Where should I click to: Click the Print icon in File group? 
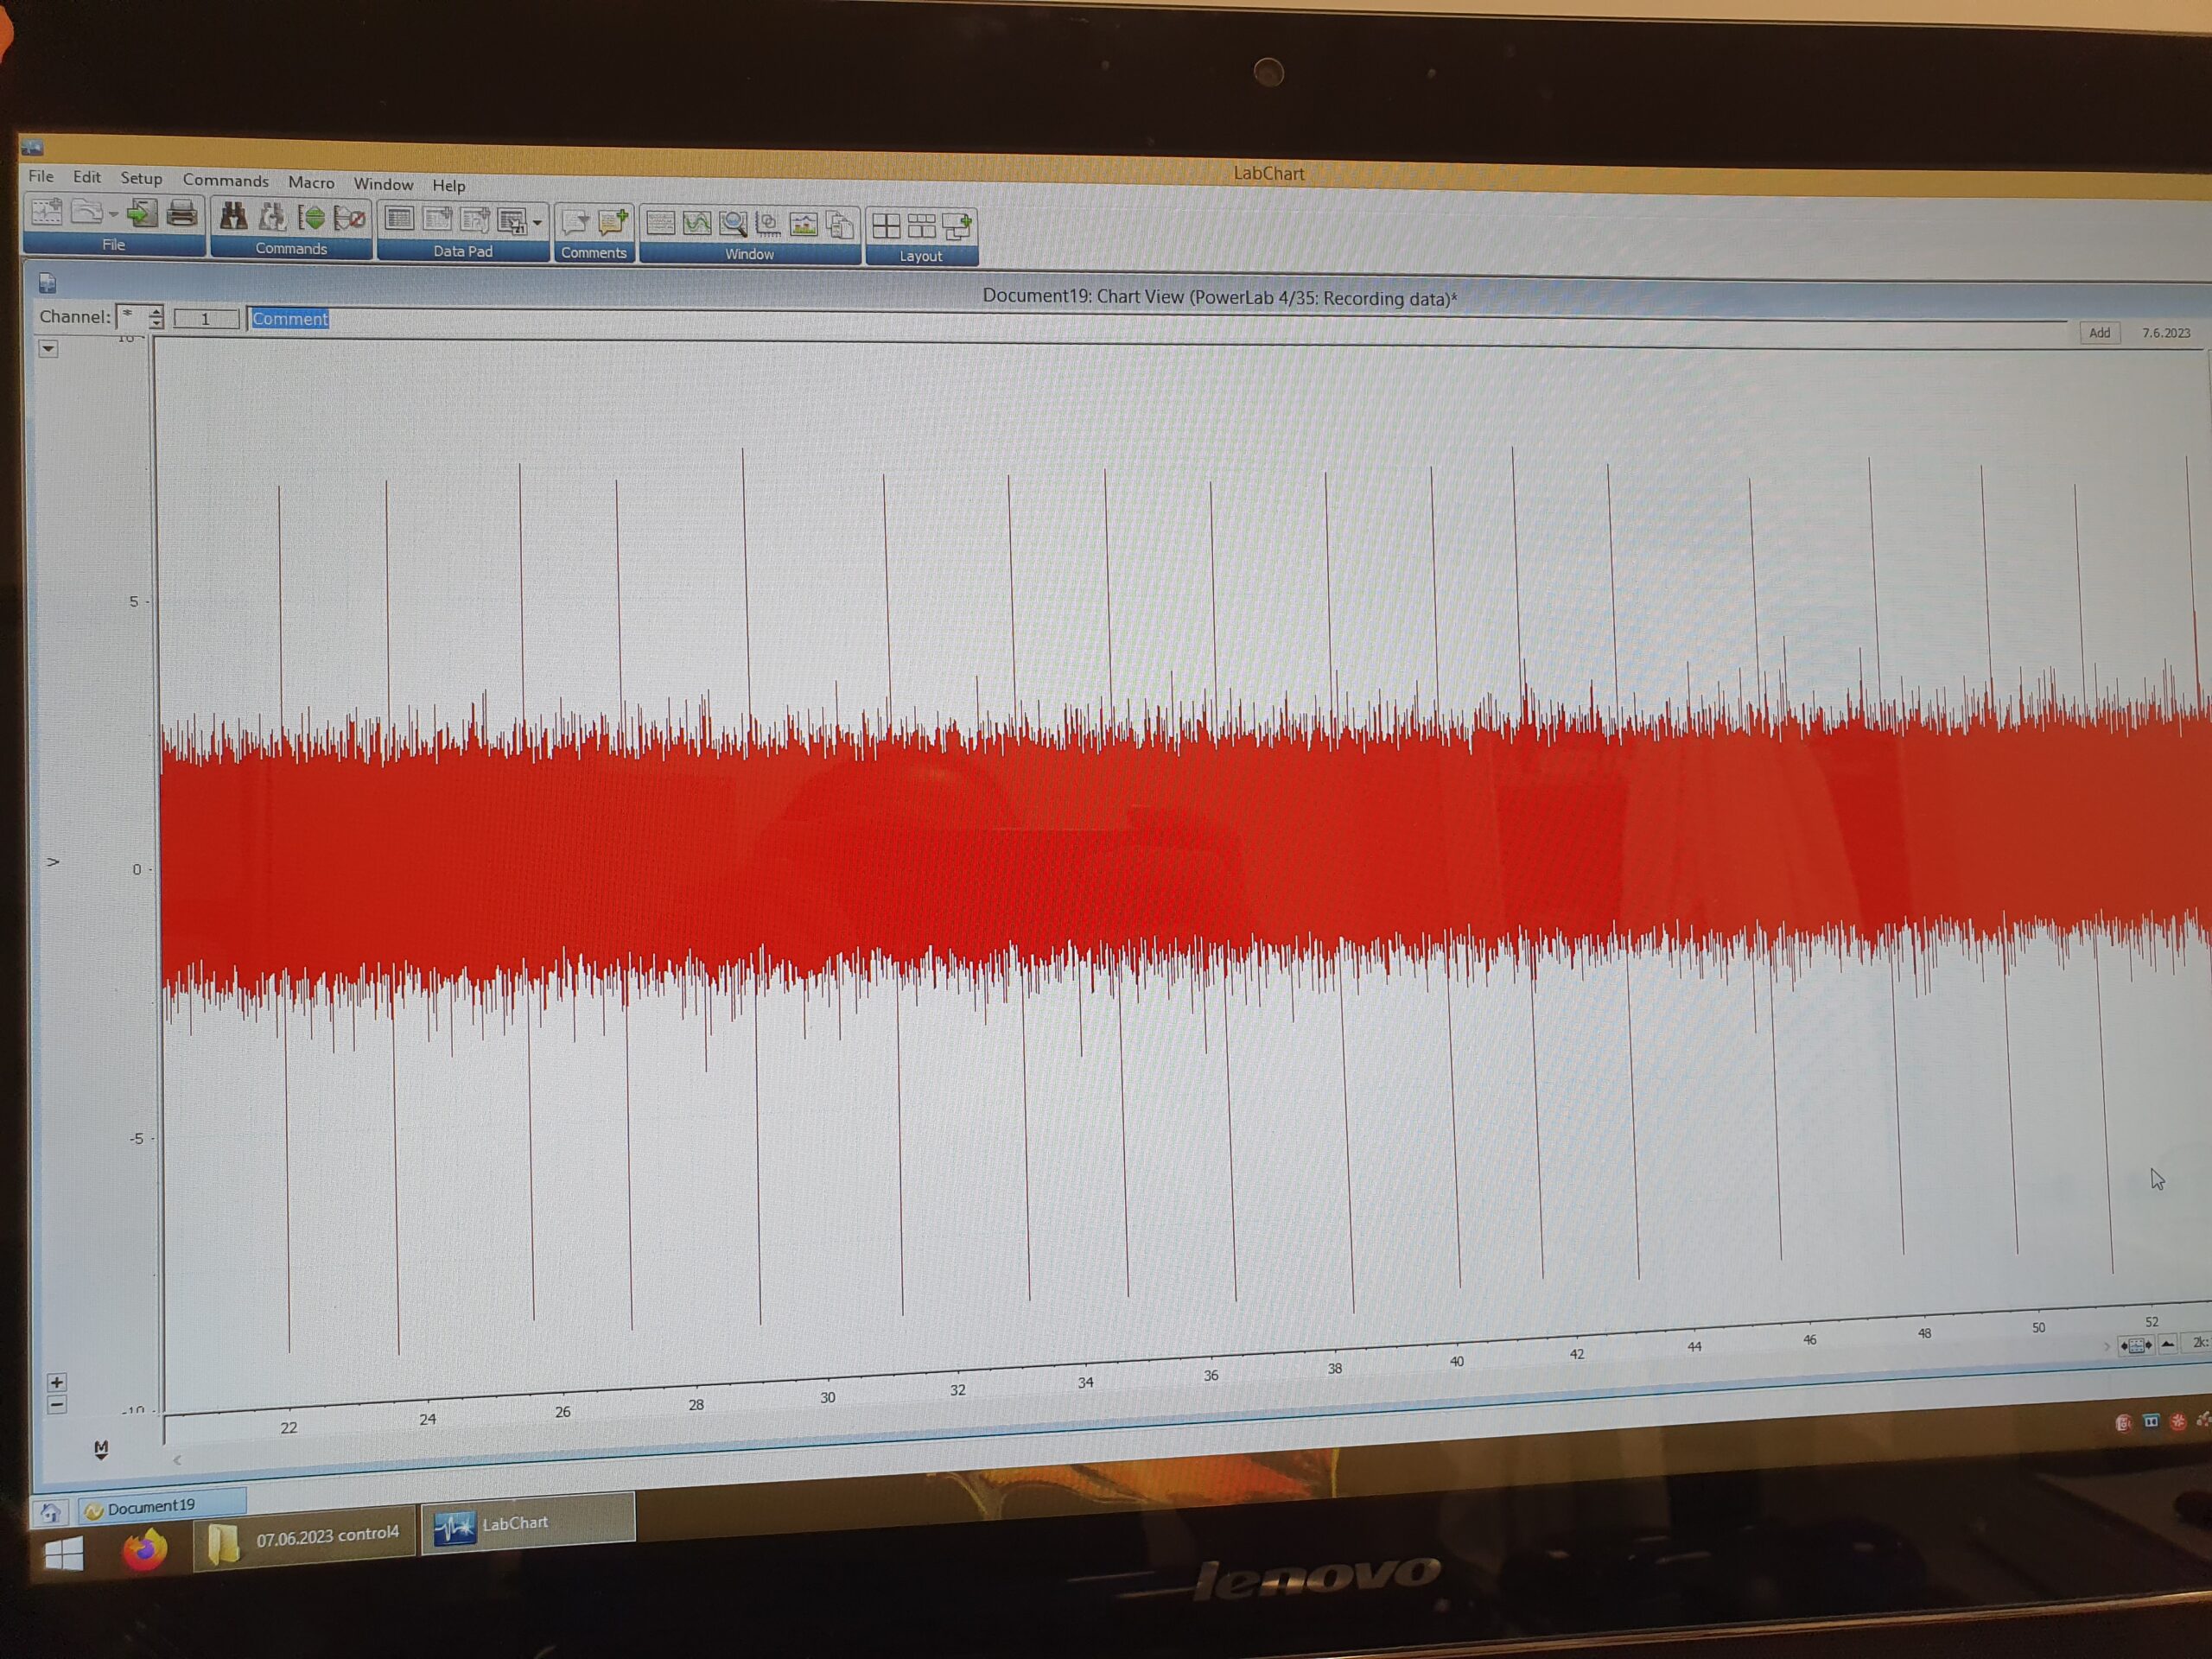click(182, 212)
